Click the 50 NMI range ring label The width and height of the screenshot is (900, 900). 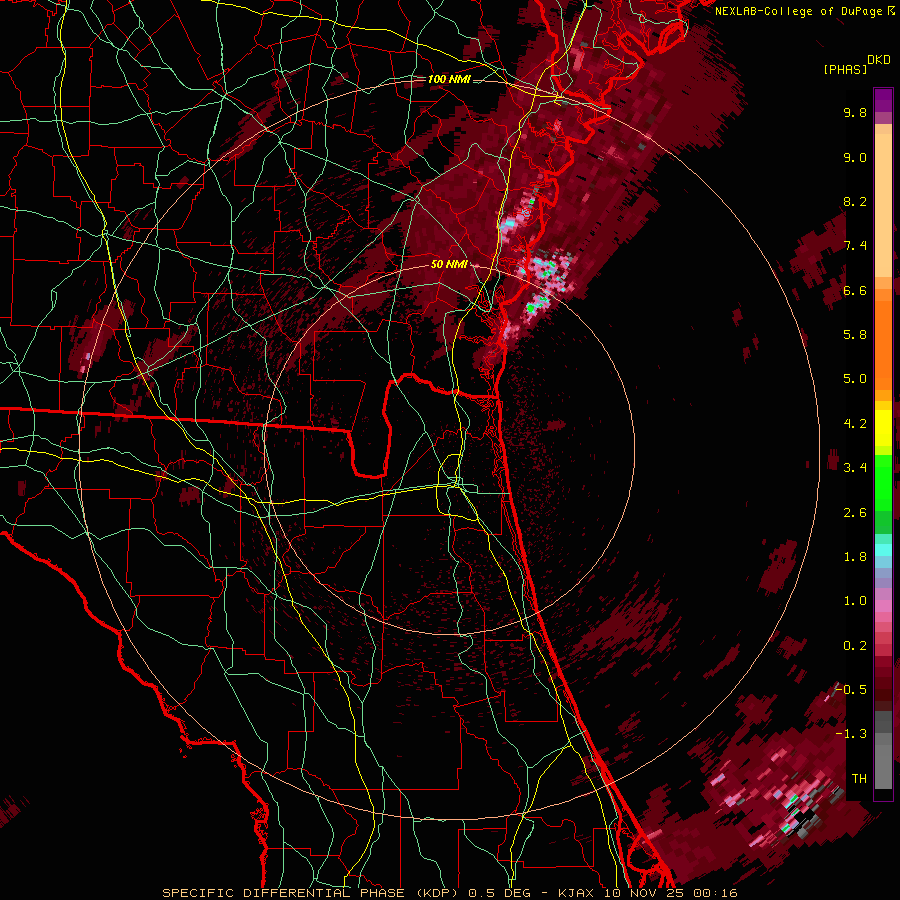(449, 264)
